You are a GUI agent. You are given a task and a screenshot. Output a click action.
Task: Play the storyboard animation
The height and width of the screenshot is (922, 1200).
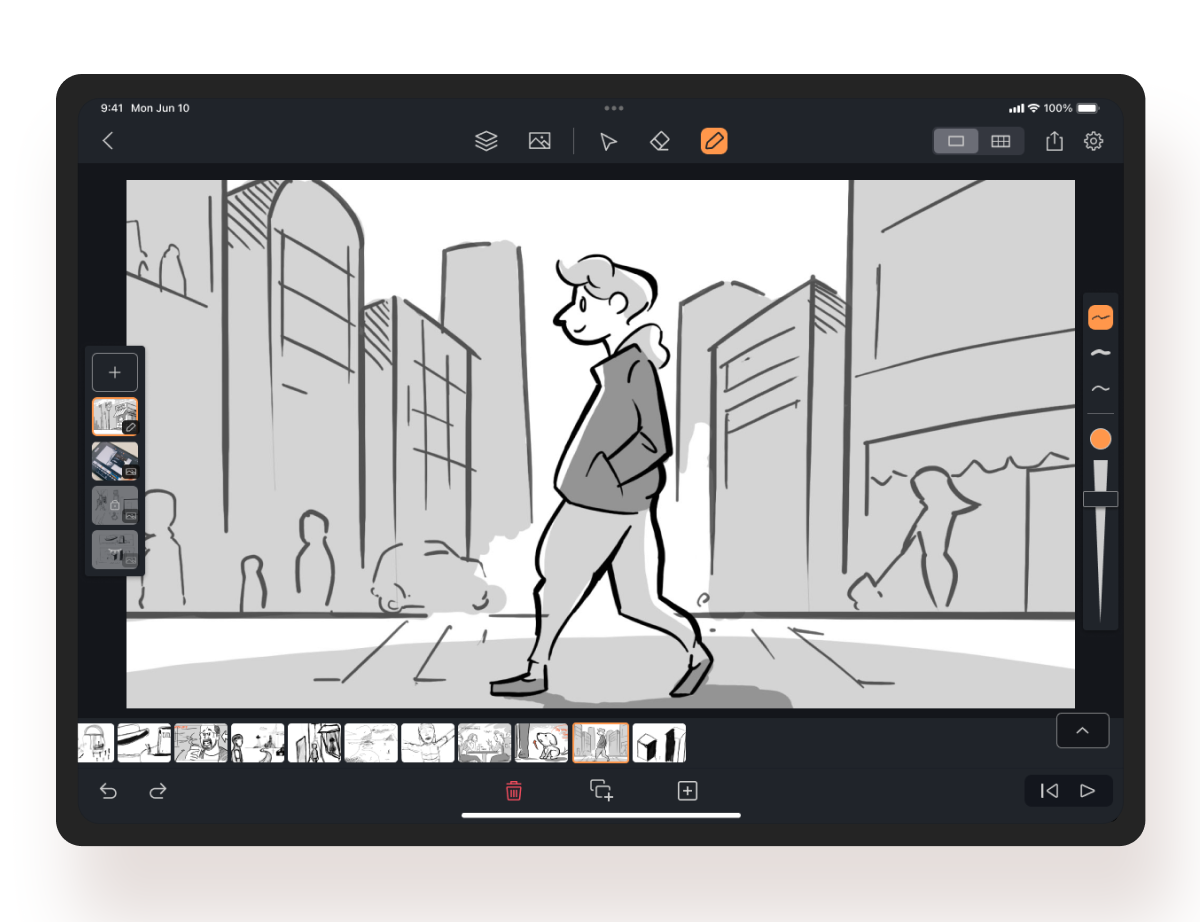point(1088,791)
